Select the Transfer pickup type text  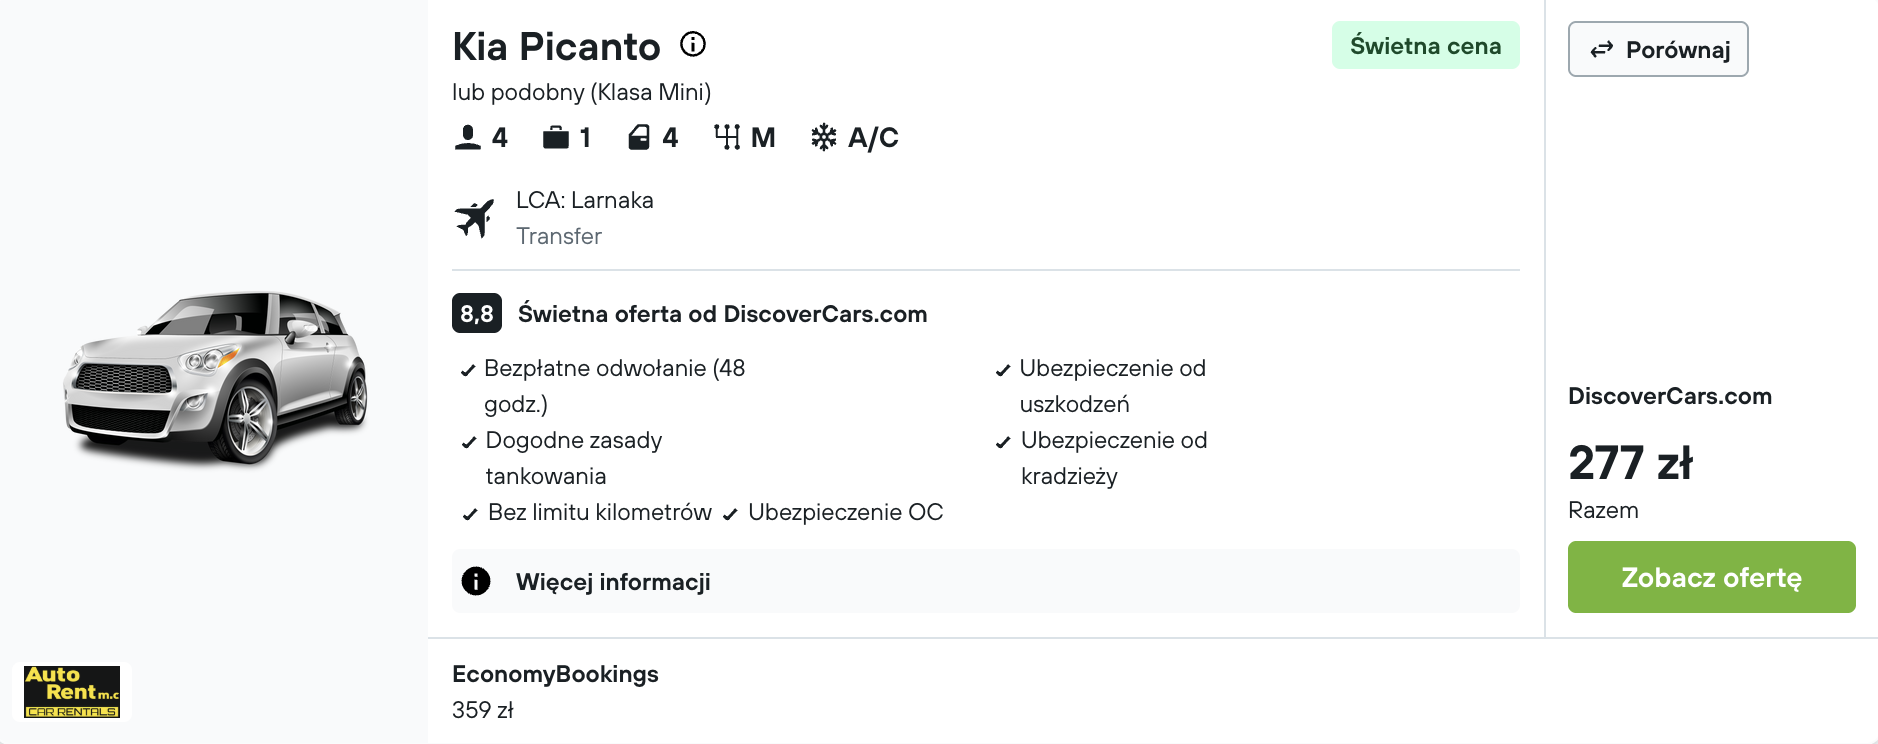tap(559, 236)
